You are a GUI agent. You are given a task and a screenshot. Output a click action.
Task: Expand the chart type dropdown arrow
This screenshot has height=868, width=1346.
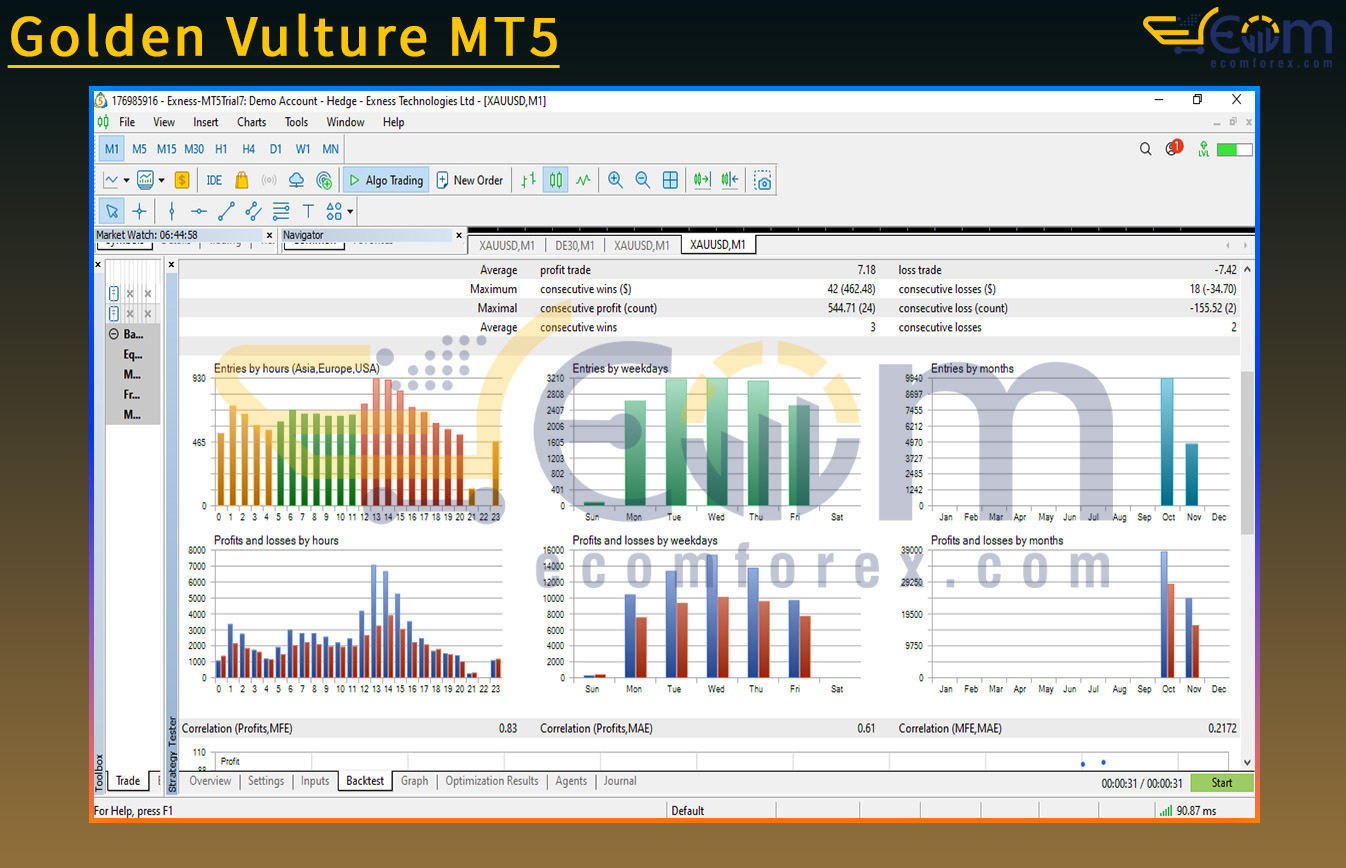(126, 181)
